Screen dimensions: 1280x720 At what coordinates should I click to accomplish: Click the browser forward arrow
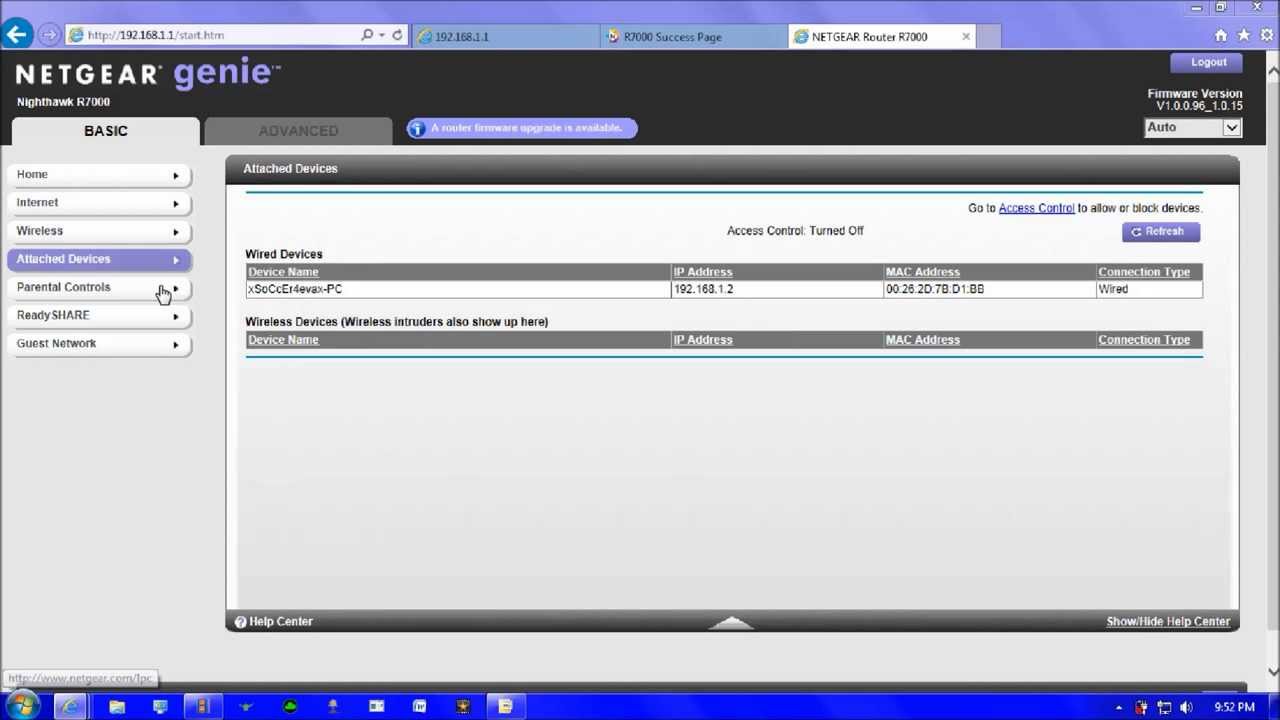(49, 35)
